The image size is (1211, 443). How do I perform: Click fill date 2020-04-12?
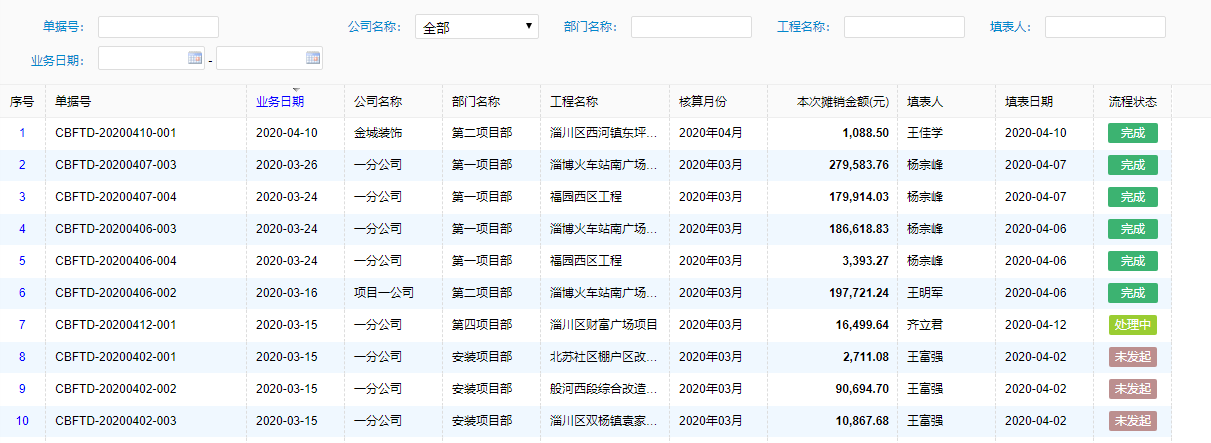click(1036, 325)
